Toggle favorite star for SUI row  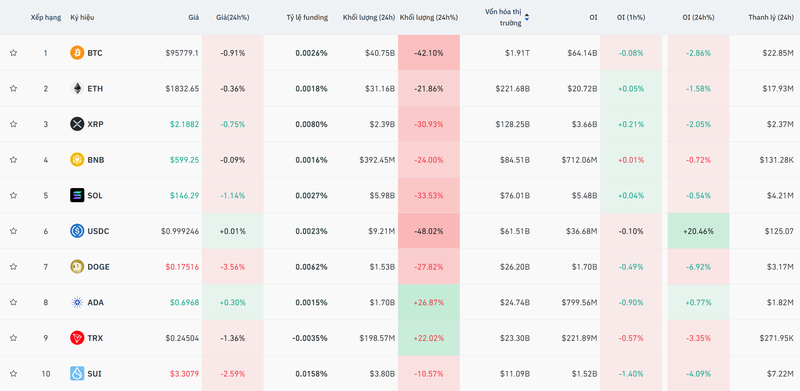pos(13,374)
